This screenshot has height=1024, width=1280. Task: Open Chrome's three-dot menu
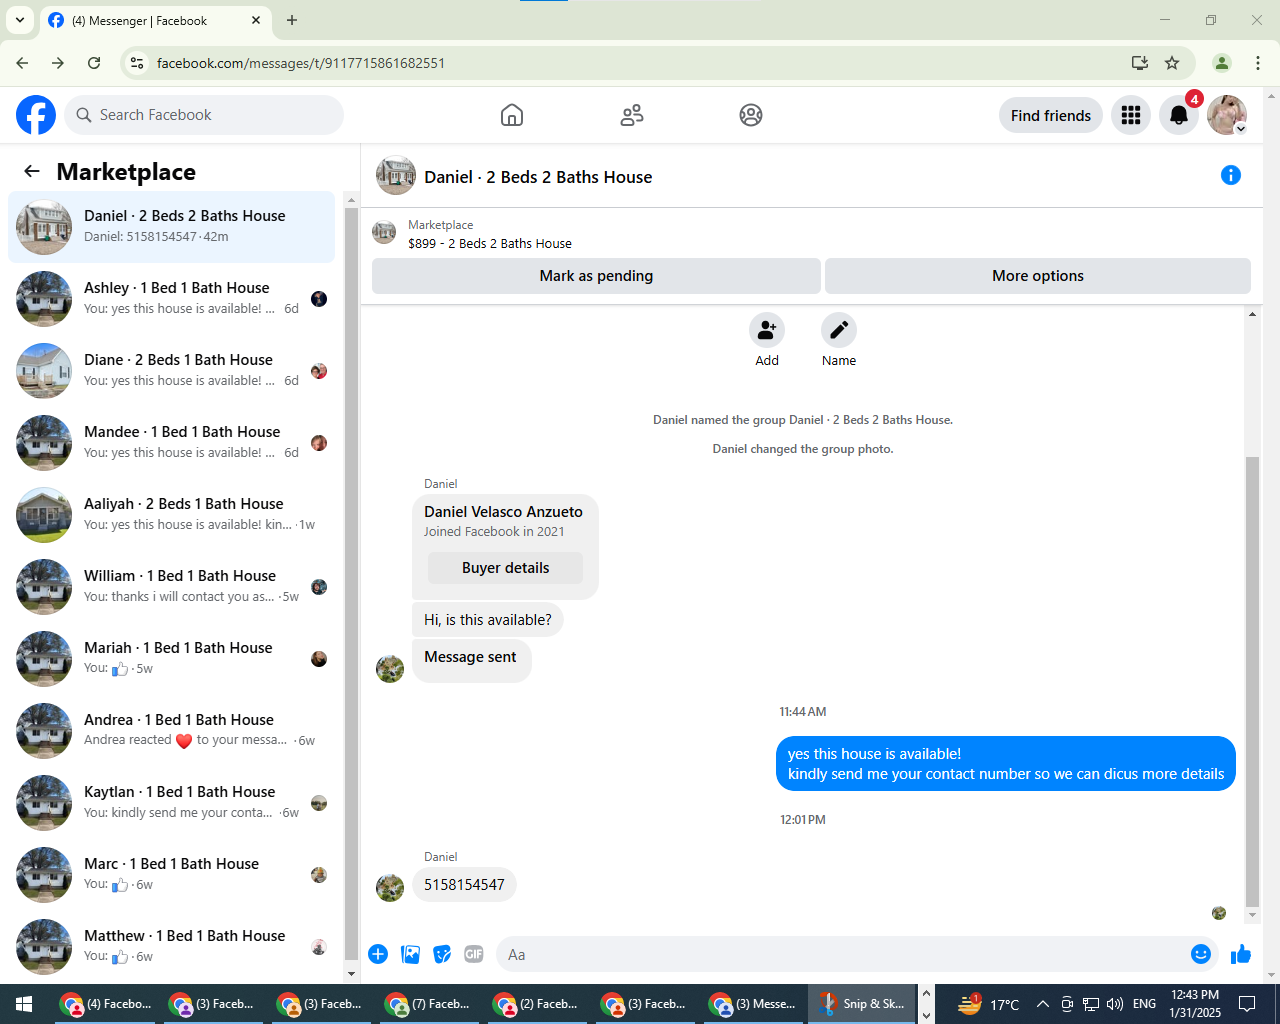click(x=1258, y=63)
